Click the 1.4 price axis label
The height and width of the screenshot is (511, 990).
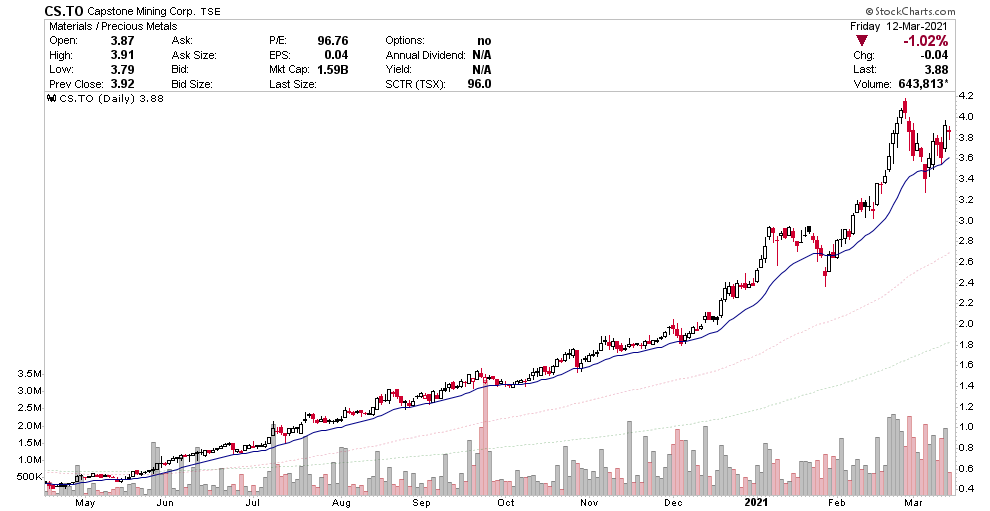click(x=965, y=385)
